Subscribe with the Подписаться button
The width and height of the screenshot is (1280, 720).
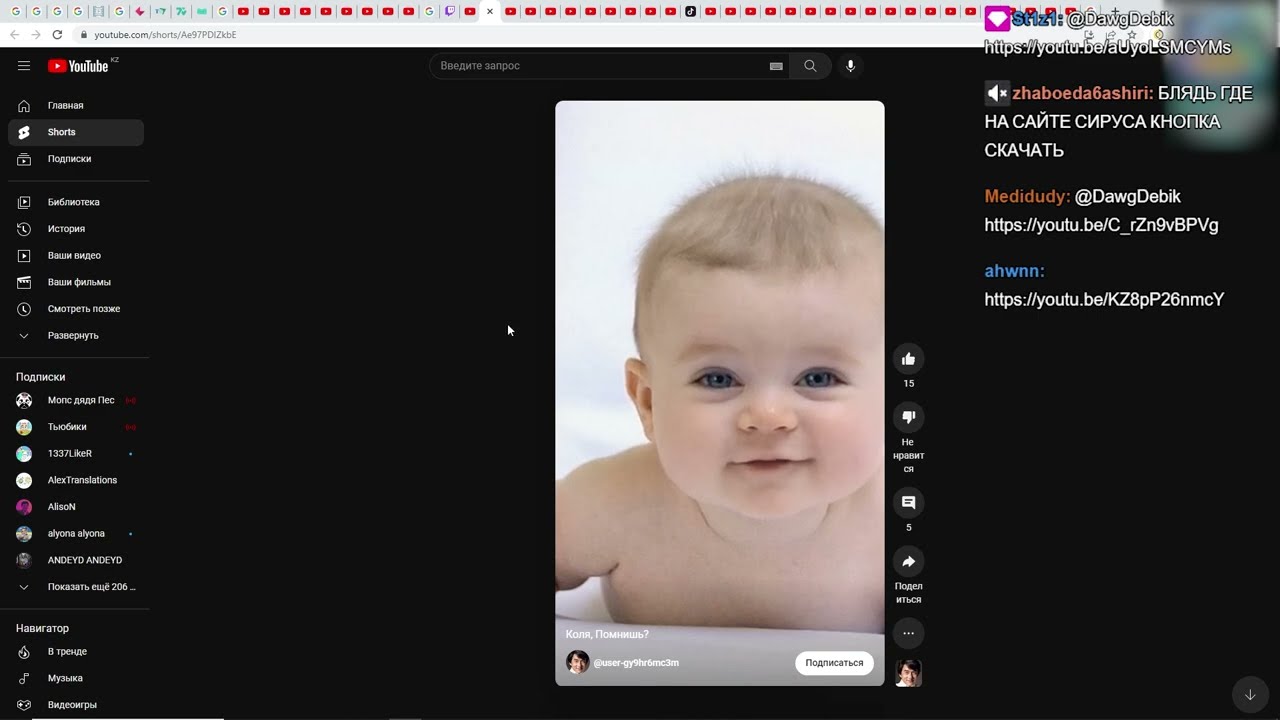[834, 663]
